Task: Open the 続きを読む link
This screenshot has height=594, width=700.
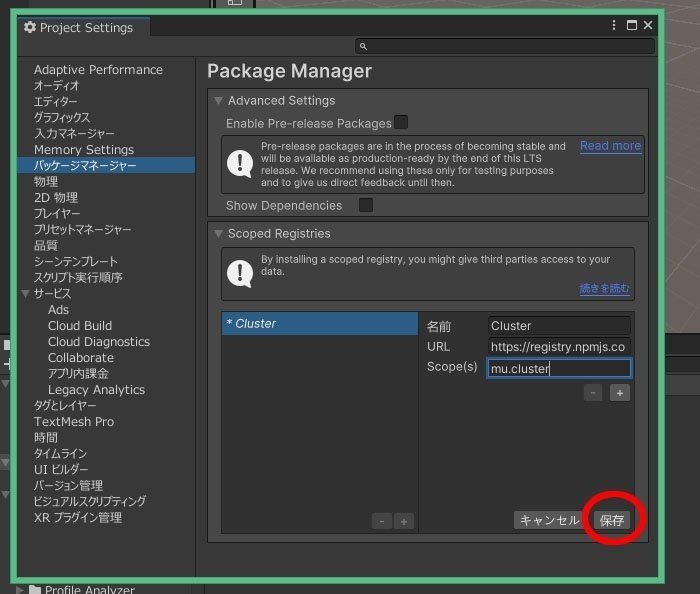Action: 604,288
